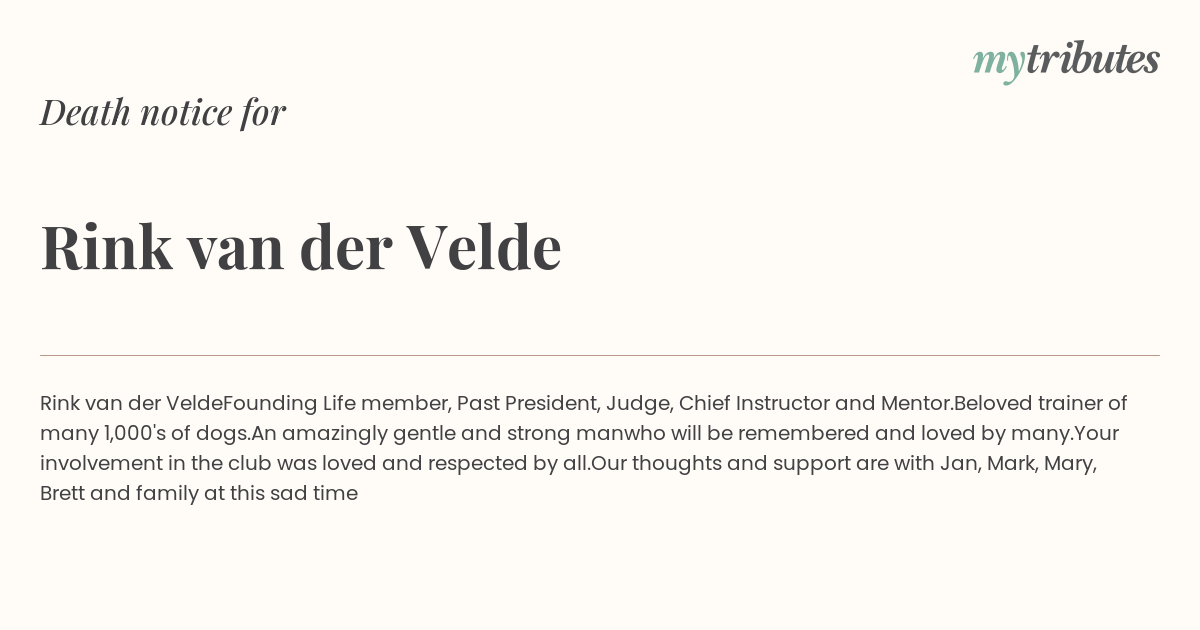The width and height of the screenshot is (1200, 630).
Task: Click the large Rink van der Velde title
Action: coord(301,247)
